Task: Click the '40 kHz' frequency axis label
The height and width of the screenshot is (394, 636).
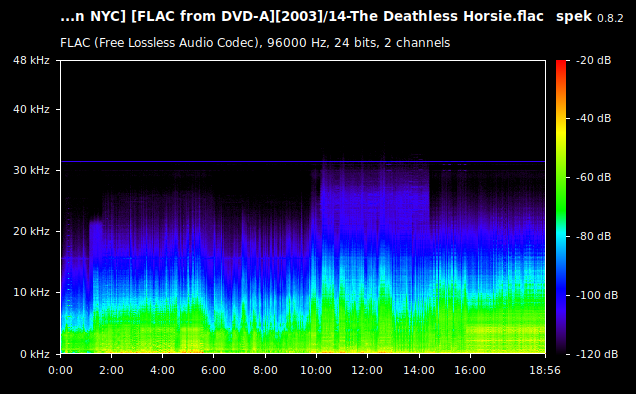Action: click(31, 110)
